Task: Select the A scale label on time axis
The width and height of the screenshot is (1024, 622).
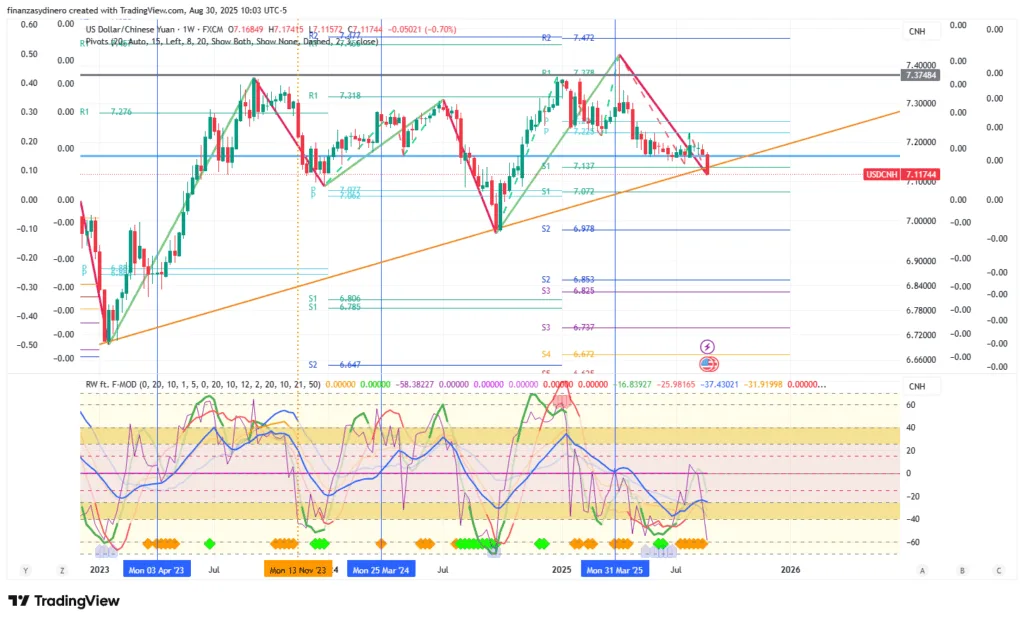Action: 922,570
